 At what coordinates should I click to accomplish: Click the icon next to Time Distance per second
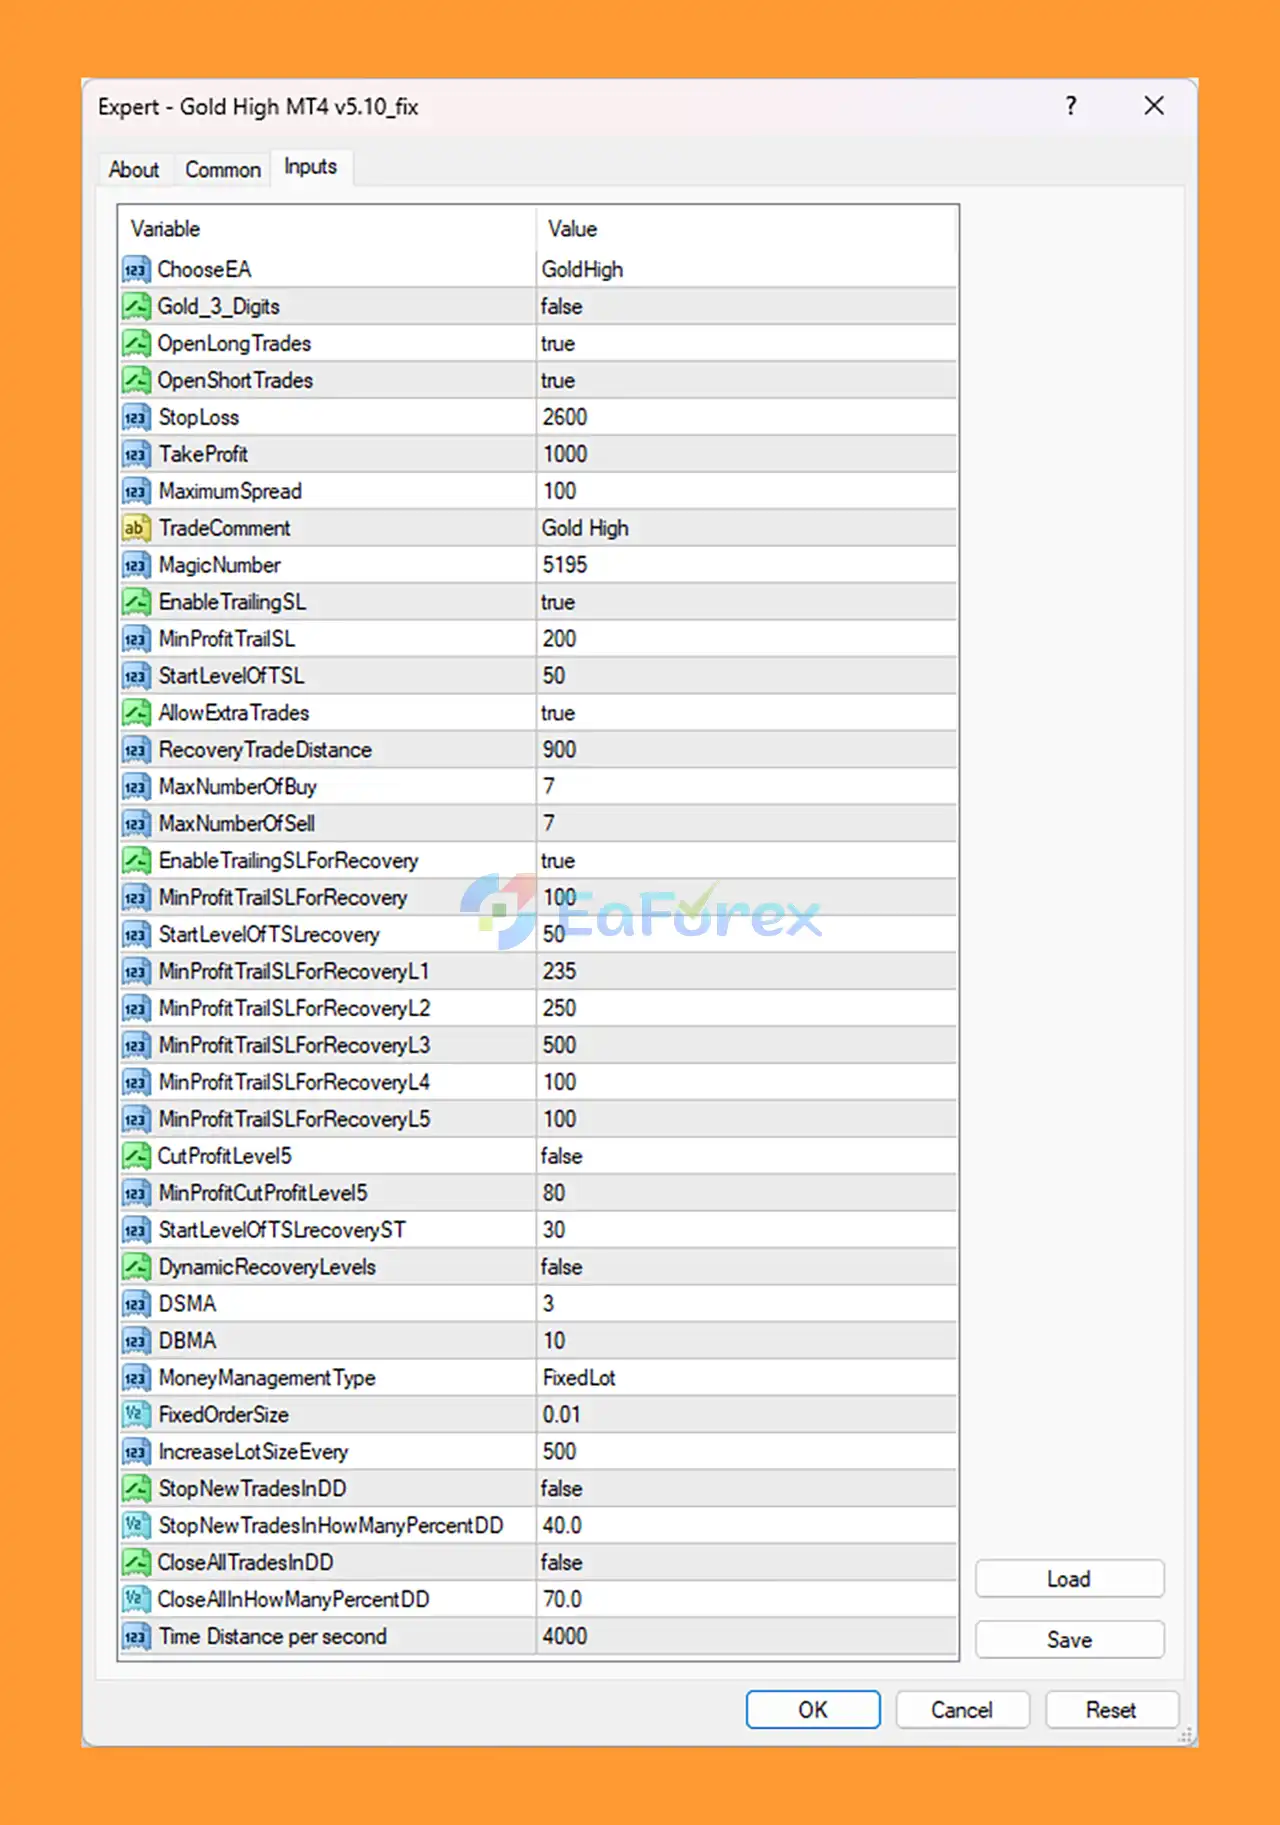pos(136,1636)
